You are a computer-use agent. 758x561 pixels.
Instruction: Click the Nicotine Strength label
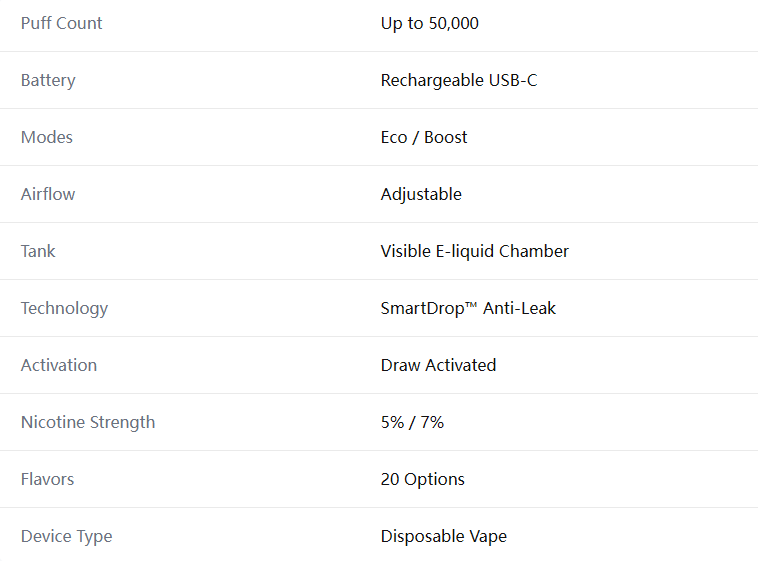tap(87, 422)
